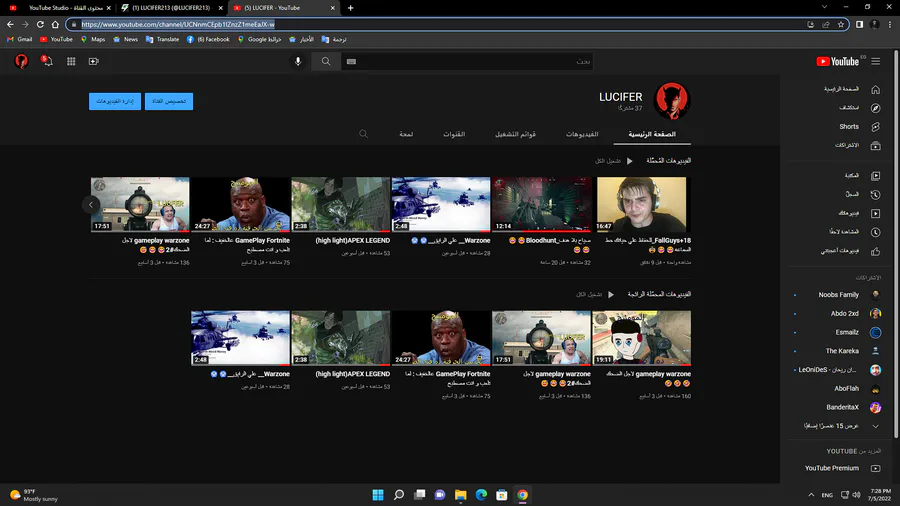Switch to YouTube Studio browser tab
This screenshot has height=506, width=900.
pos(61,8)
